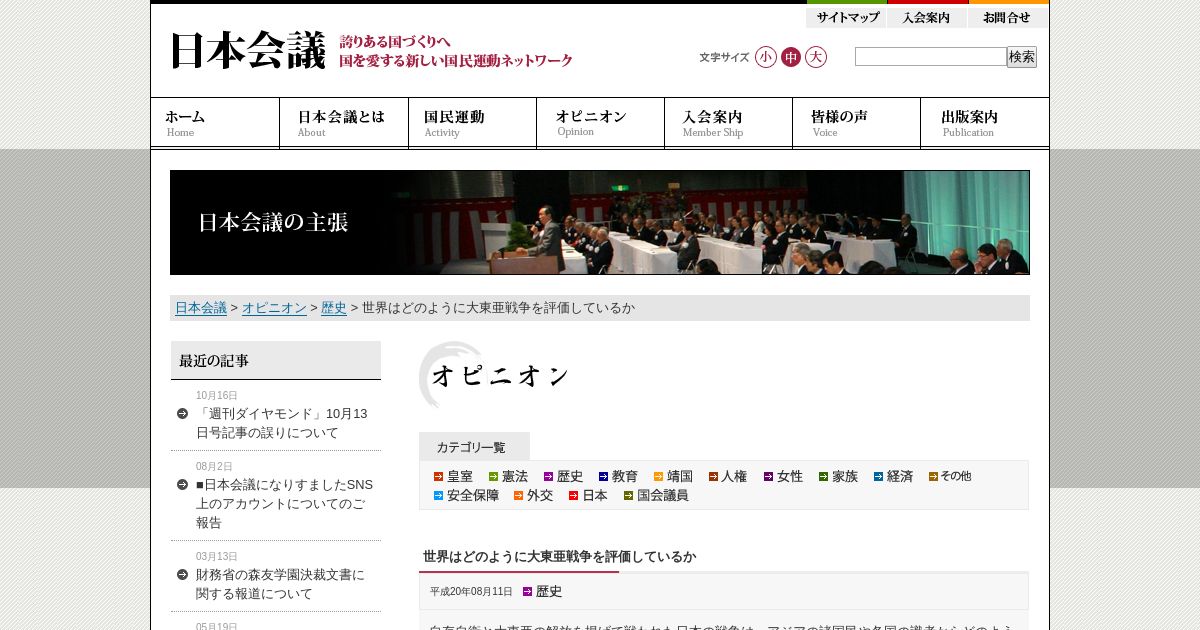Open 入会案内 Member Ship menu item
The height and width of the screenshot is (630, 1200).
click(728, 123)
